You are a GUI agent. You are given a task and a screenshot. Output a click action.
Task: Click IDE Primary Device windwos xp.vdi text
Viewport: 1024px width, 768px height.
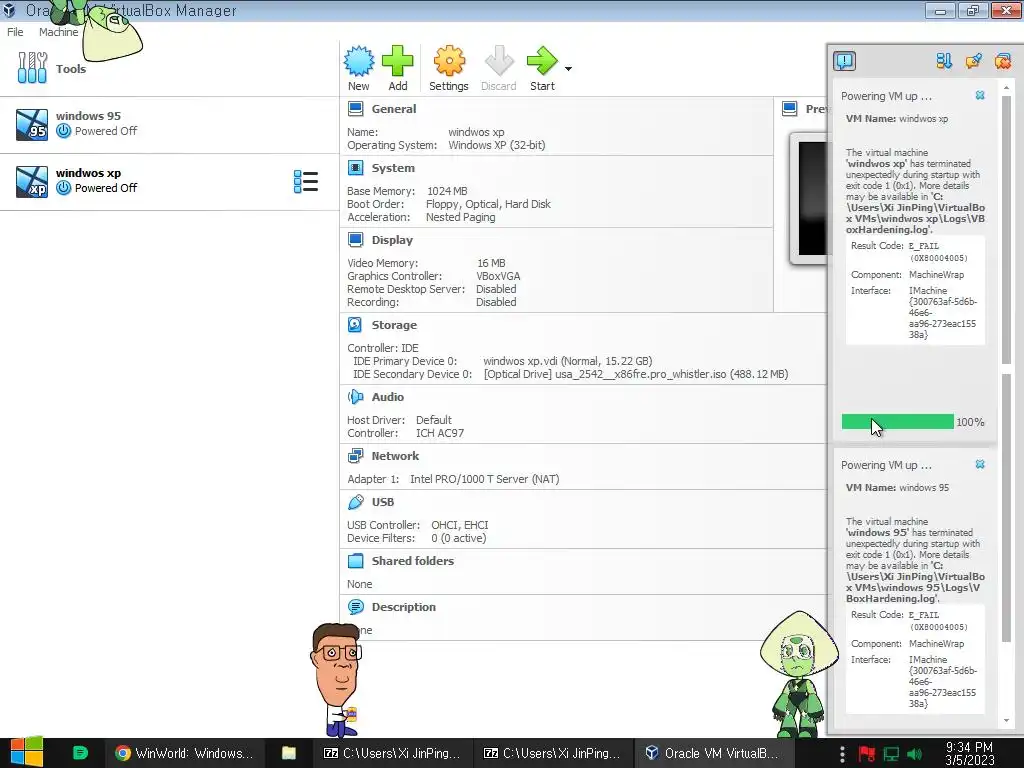[568, 360]
